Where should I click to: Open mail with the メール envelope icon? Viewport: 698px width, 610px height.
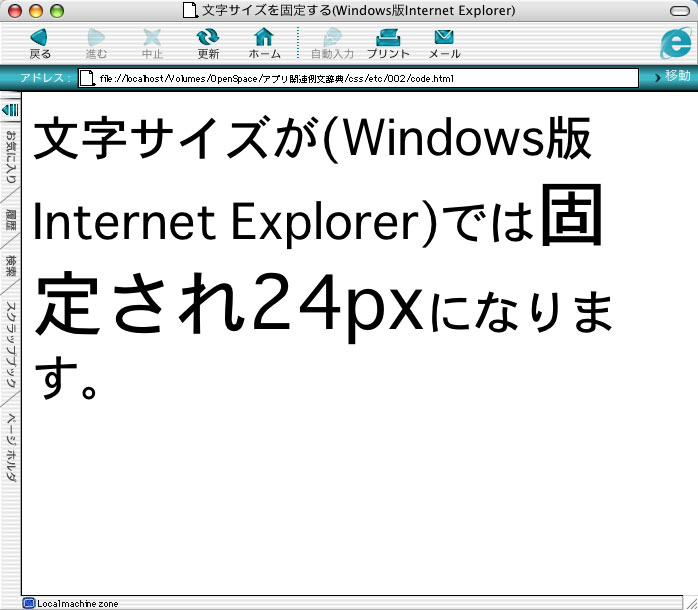click(444, 37)
